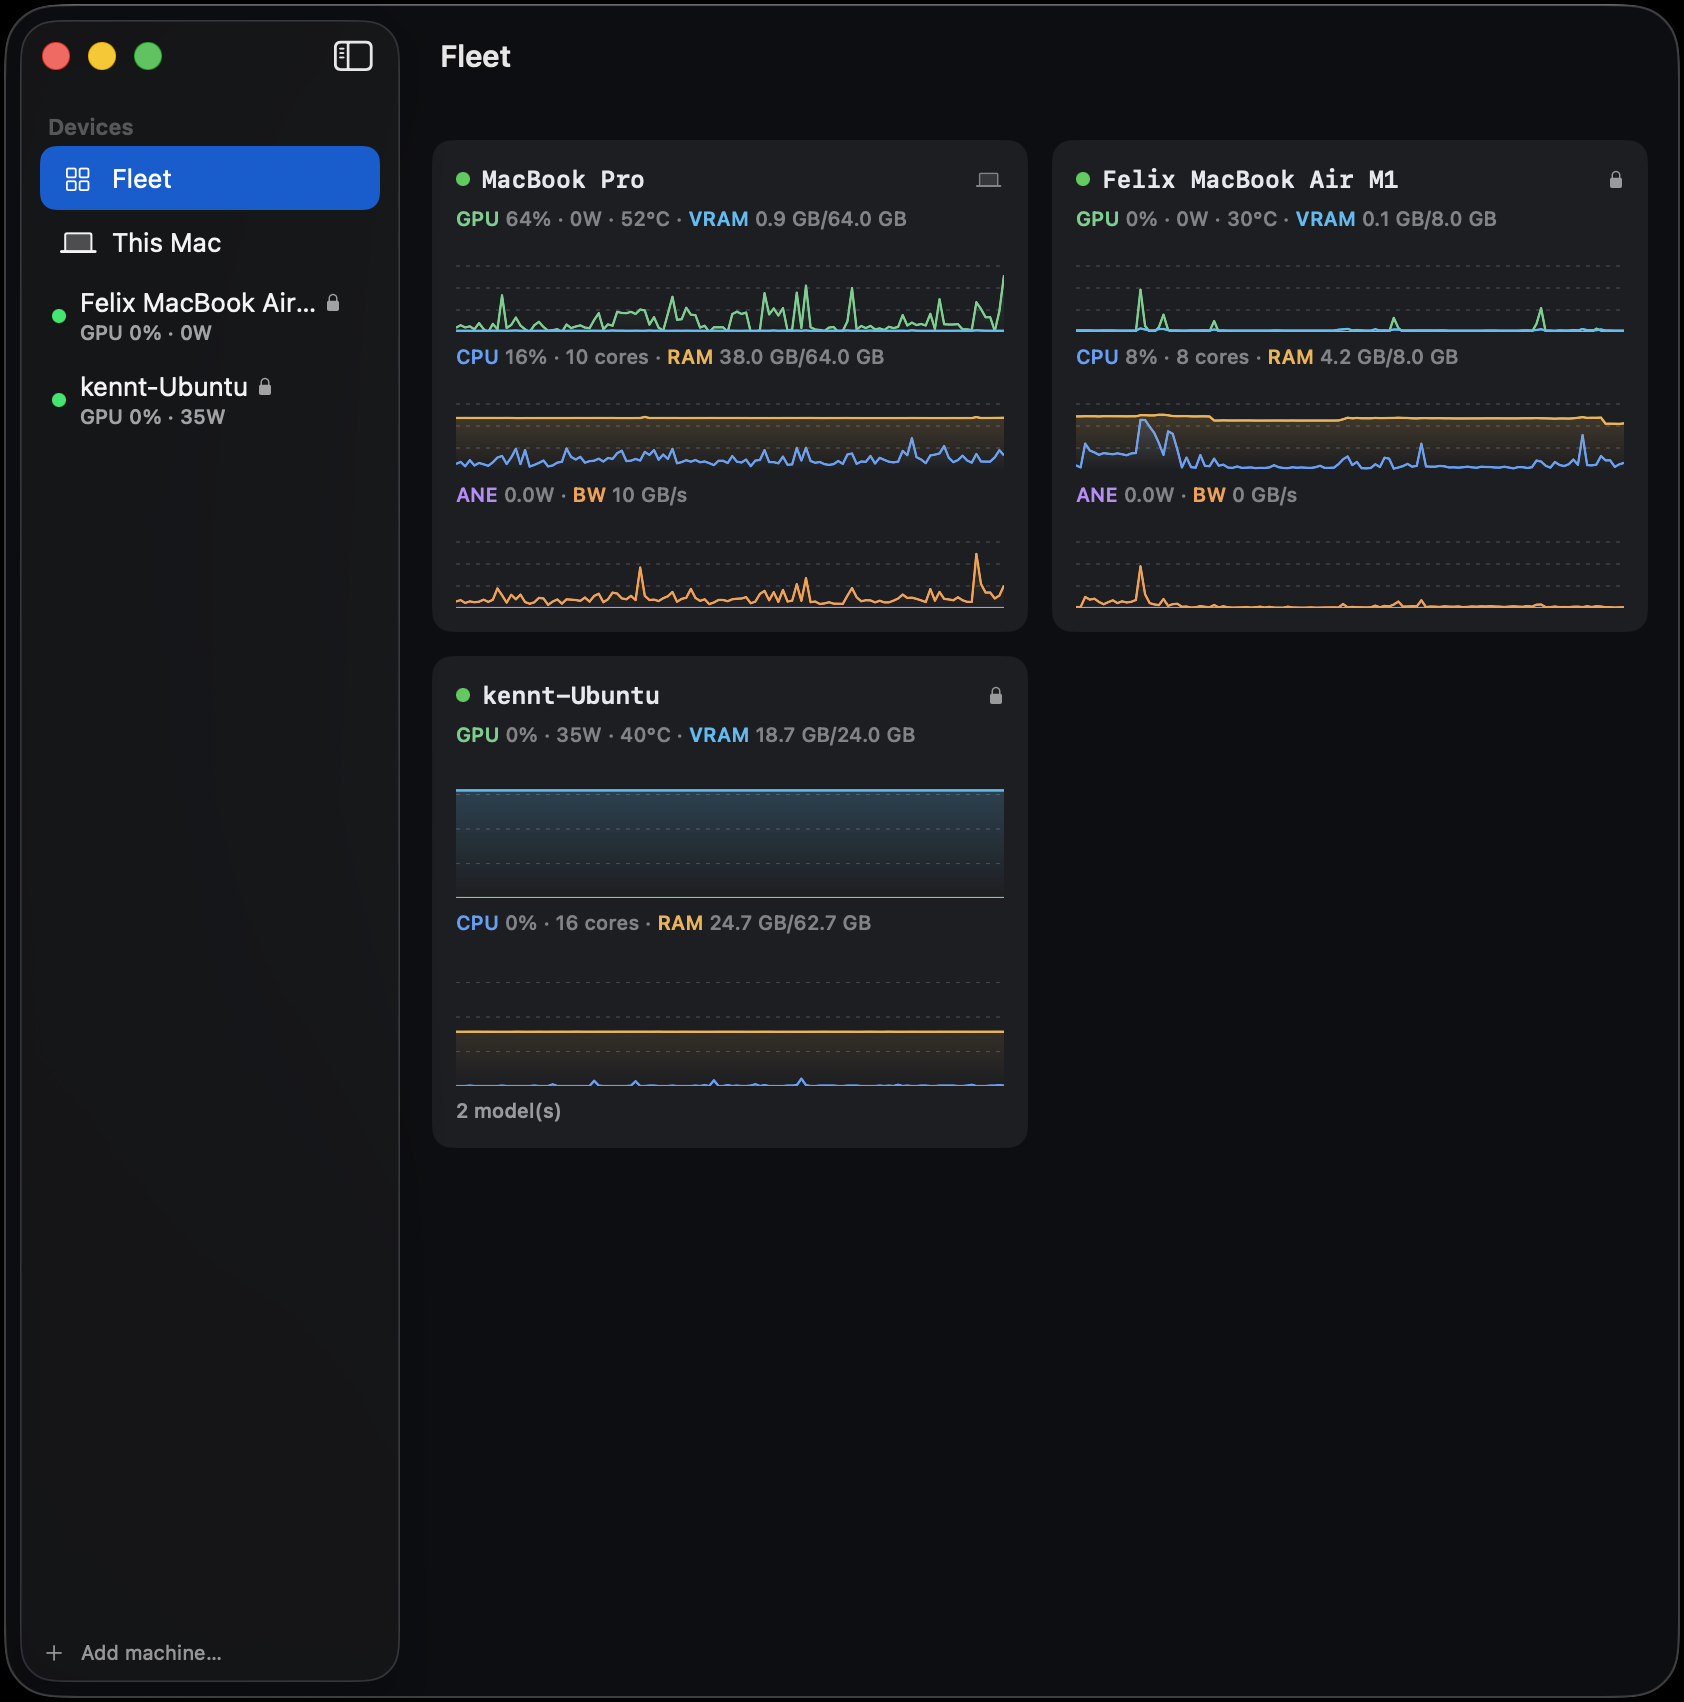Image resolution: width=1684 pixels, height=1702 pixels.
Task: Click green status dot of kennt-Ubuntu sidebar entry
Action: tap(59, 400)
